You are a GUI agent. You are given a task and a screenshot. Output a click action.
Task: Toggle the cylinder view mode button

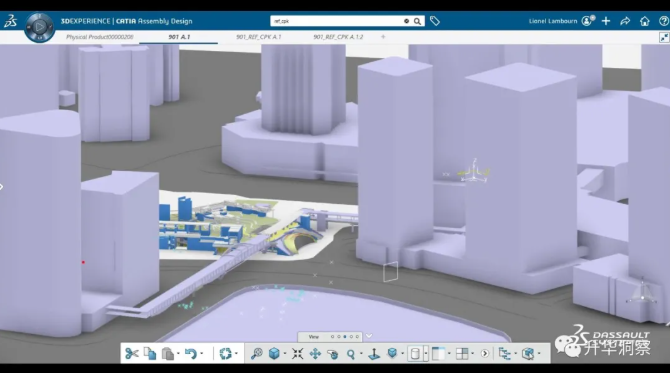(x=415, y=354)
